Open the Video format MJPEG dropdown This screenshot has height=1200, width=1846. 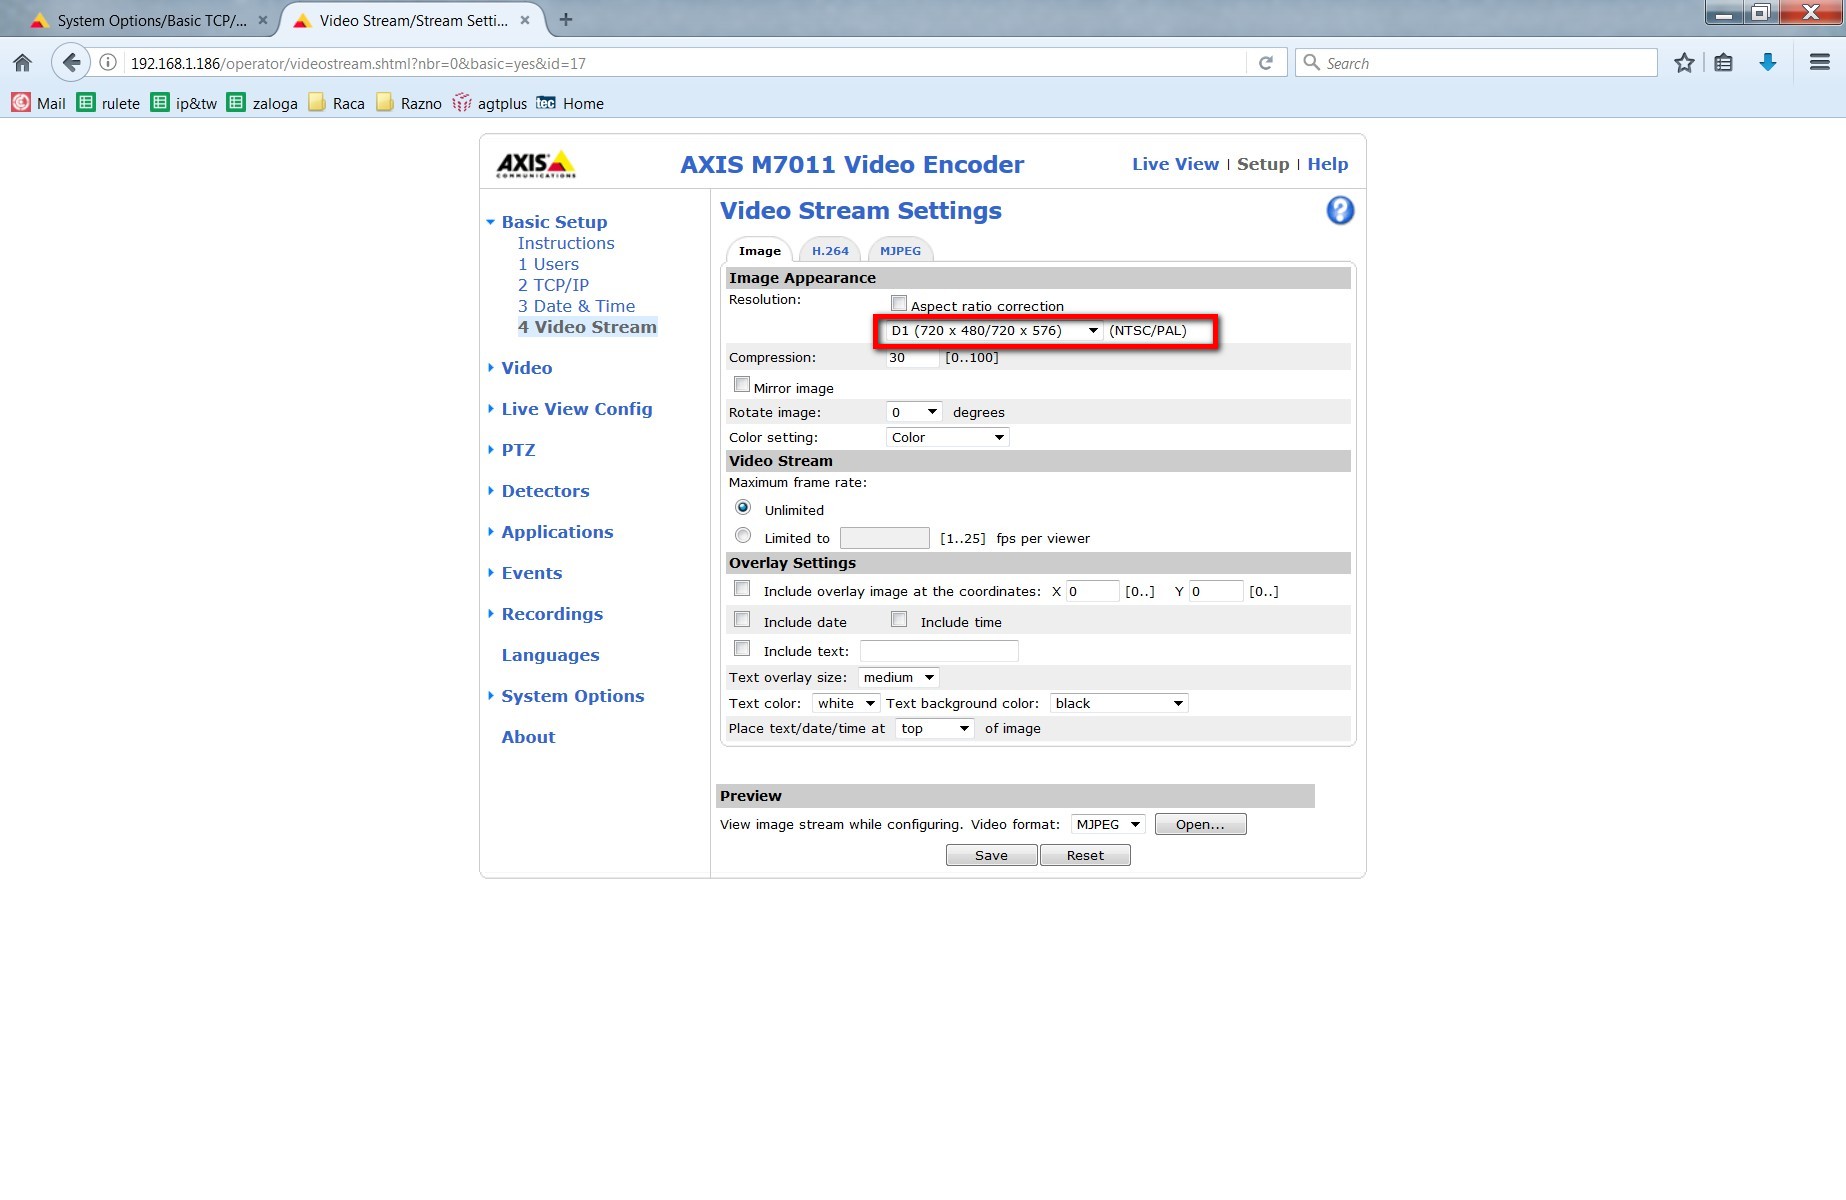(1108, 824)
